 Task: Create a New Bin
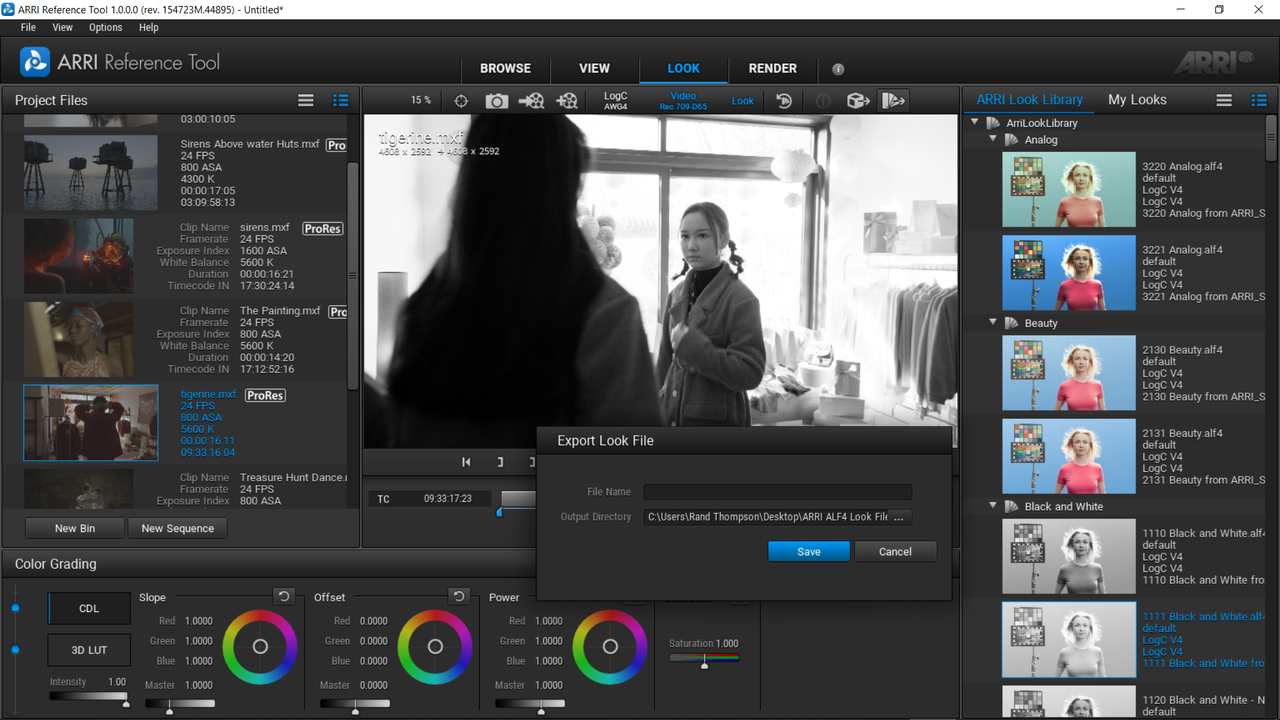click(x=75, y=528)
